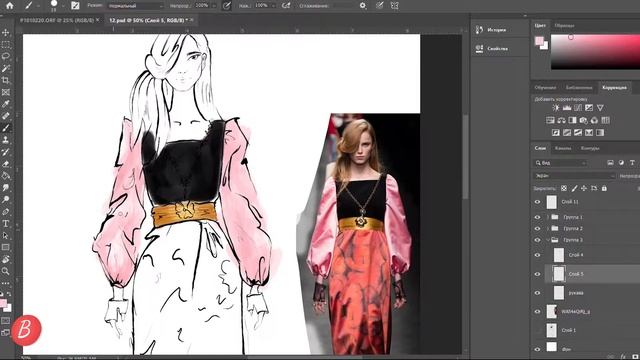The image size is (640, 360).
Task: Select the History Brush tool
Action: pyautogui.click(x=6, y=152)
